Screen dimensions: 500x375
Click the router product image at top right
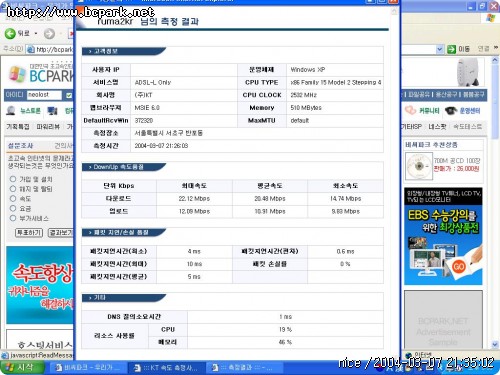[x=468, y=72]
